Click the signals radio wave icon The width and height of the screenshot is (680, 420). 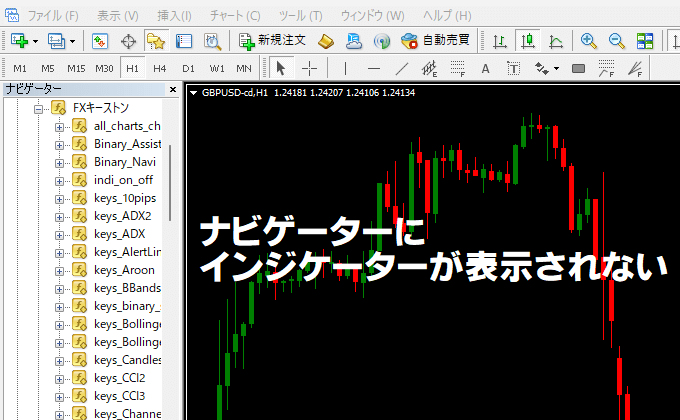click(382, 42)
